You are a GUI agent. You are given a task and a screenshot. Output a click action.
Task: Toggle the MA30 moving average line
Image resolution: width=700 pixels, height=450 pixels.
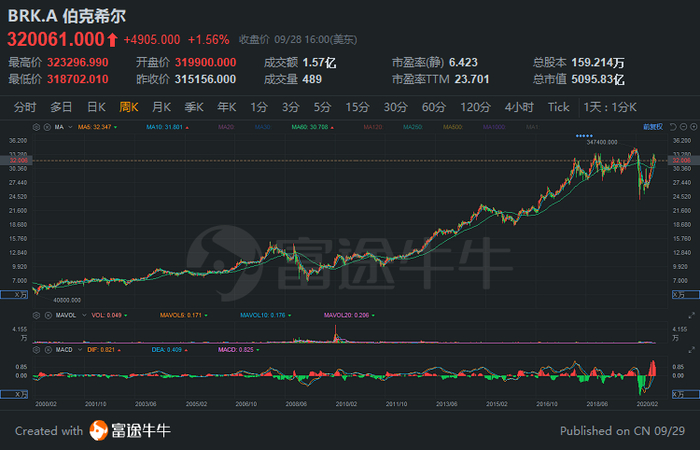[262, 127]
